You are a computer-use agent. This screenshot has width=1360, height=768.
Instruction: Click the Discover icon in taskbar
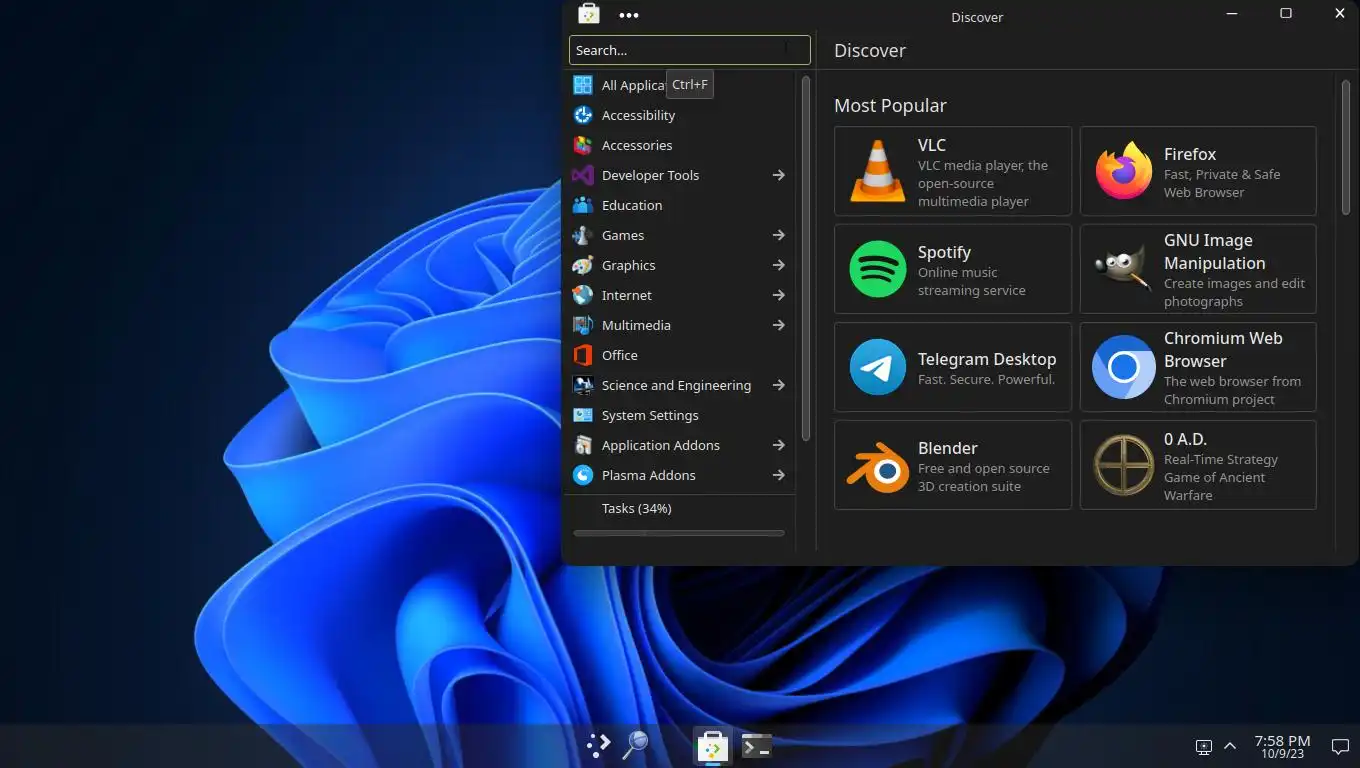click(x=712, y=746)
